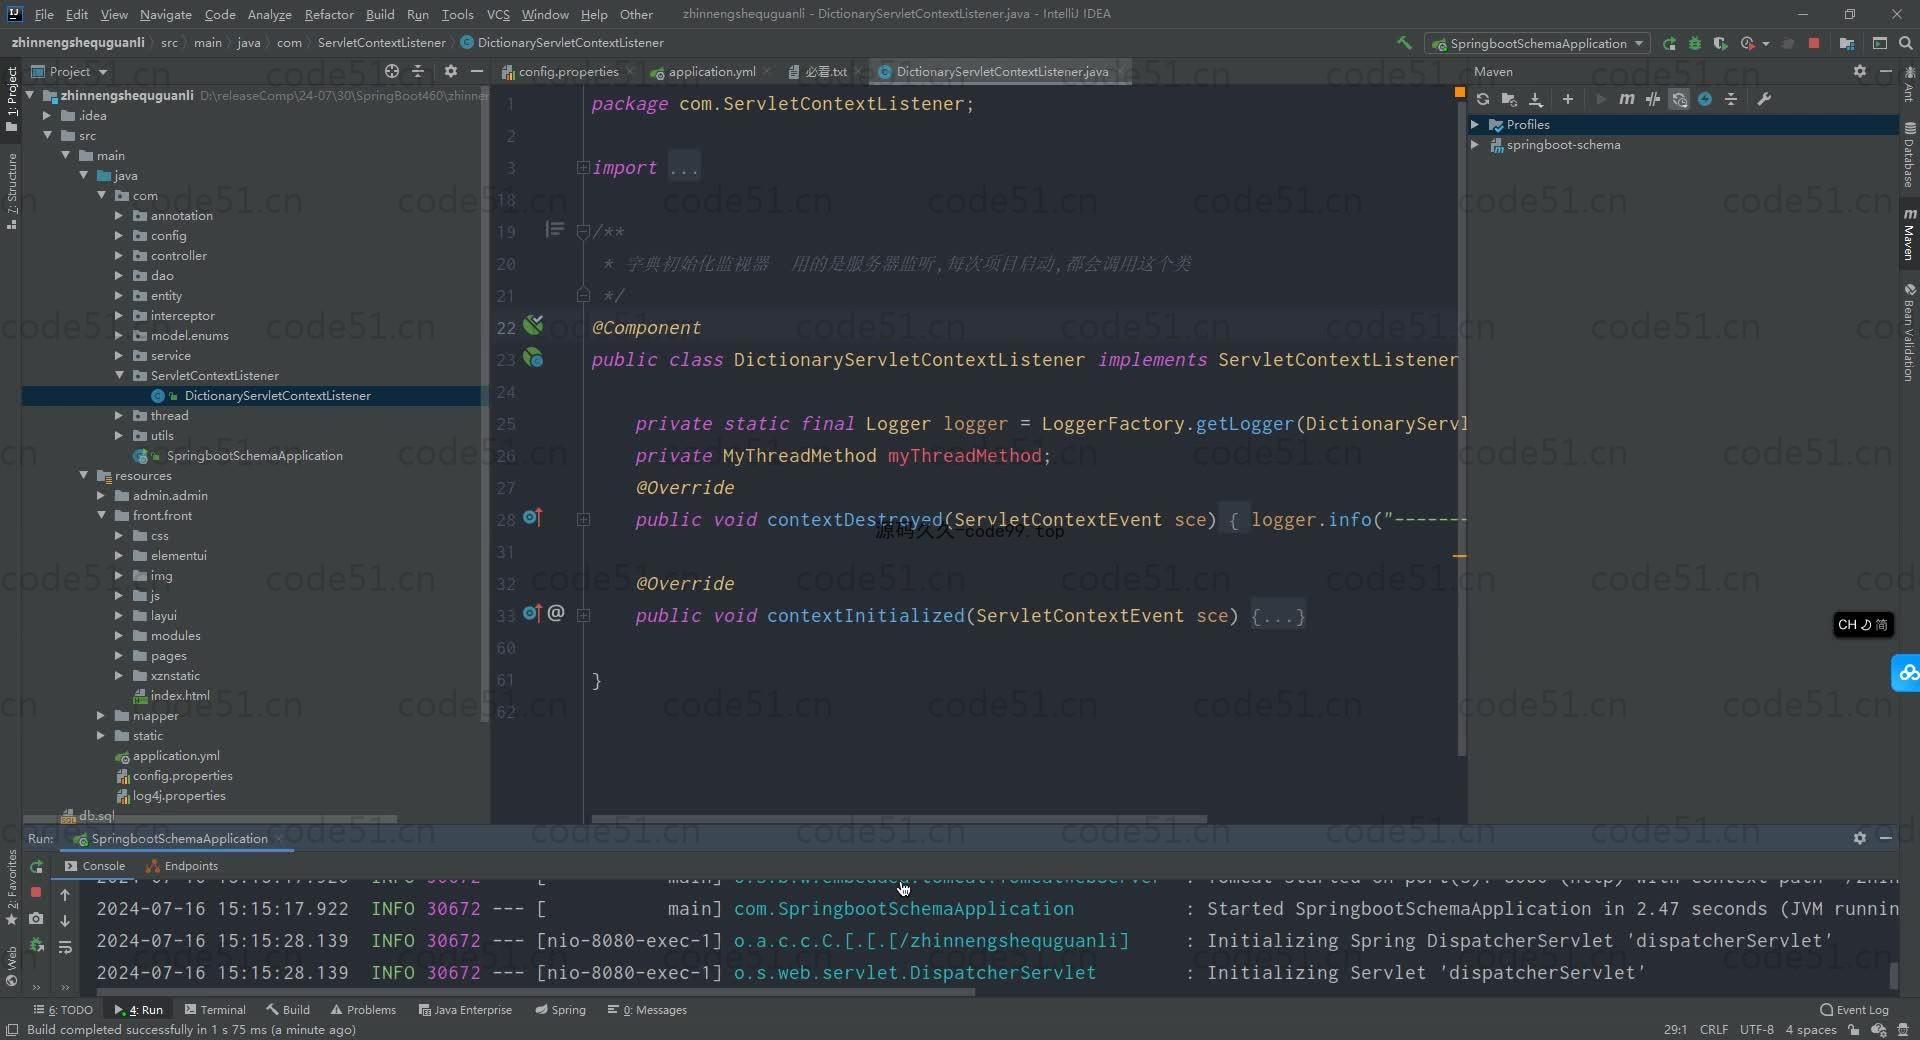Switch to Endpoints tab in Run panel
This screenshot has height=1040, width=1920.
click(182, 866)
